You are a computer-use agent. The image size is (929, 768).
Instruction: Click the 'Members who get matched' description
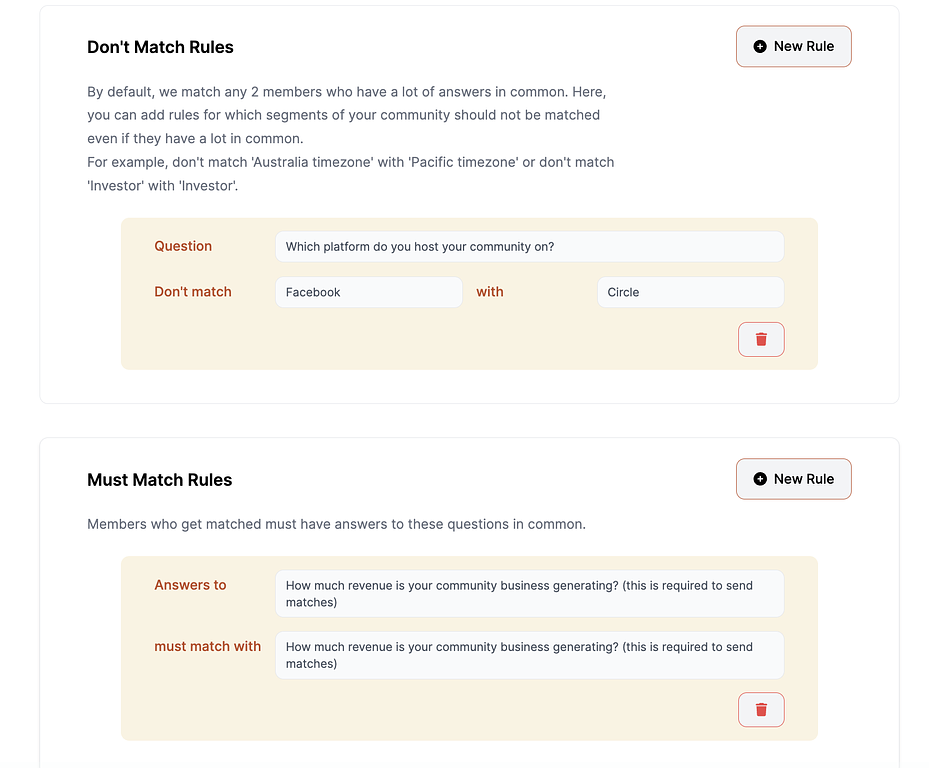coord(337,524)
